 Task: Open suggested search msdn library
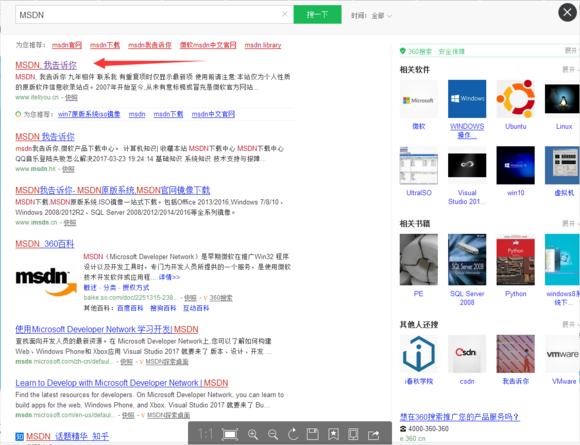click(x=263, y=45)
